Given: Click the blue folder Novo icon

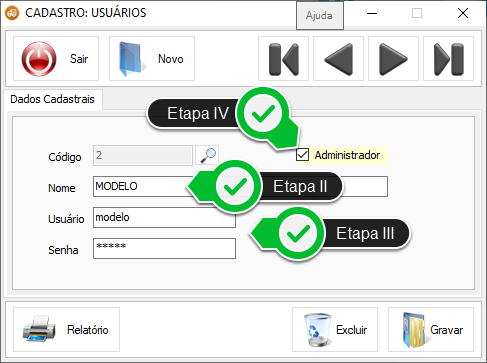Looking at the screenshot, I should point(132,59).
